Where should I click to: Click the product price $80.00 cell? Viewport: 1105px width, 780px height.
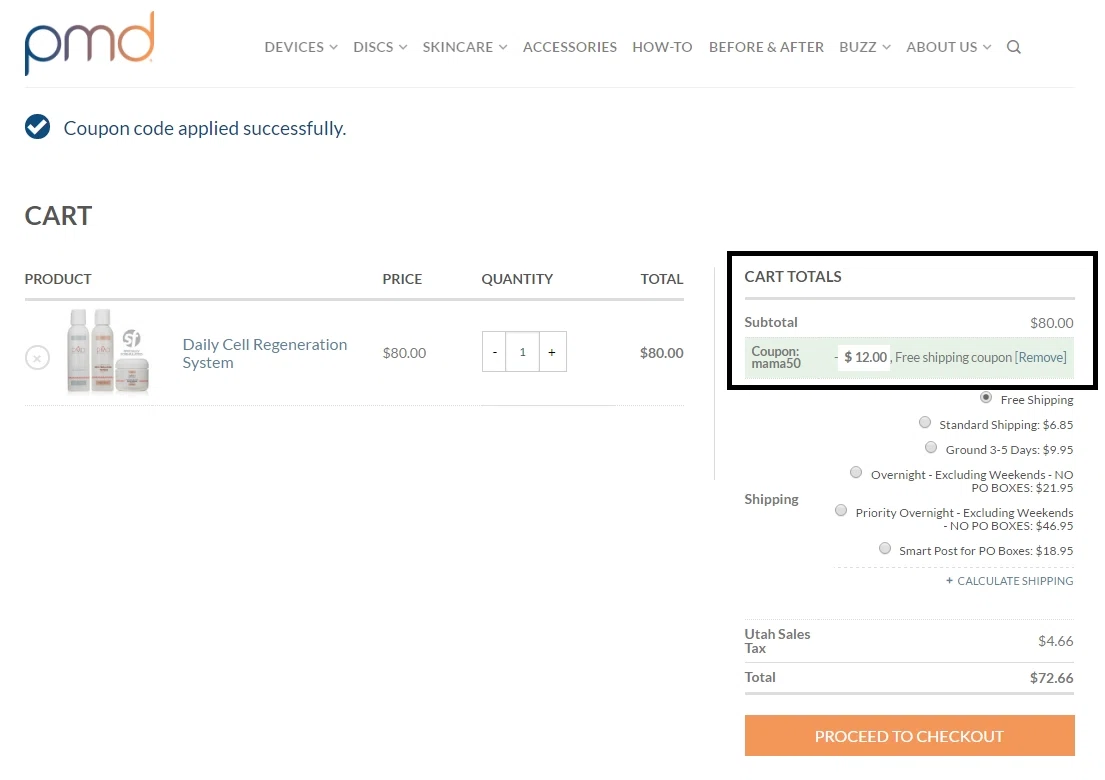(x=404, y=353)
